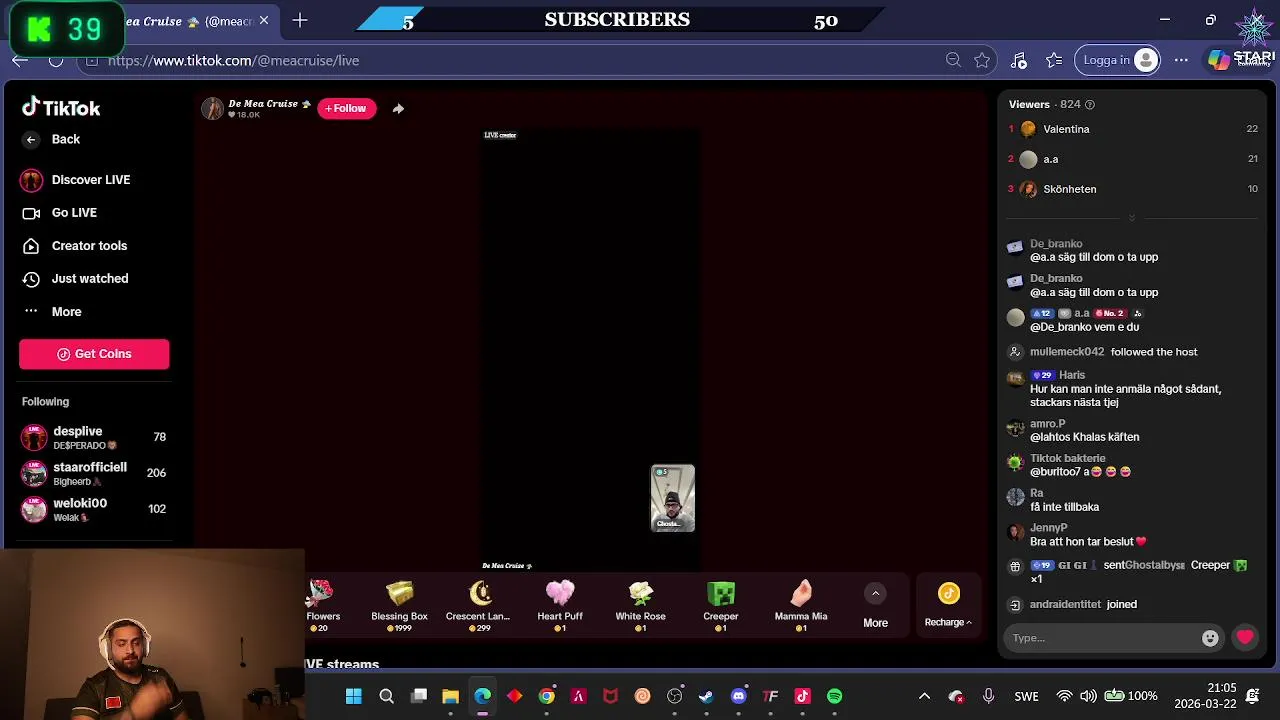Open browser settings ellipsis menu
This screenshot has width=1280, height=720.
pyautogui.click(x=1181, y=60)
